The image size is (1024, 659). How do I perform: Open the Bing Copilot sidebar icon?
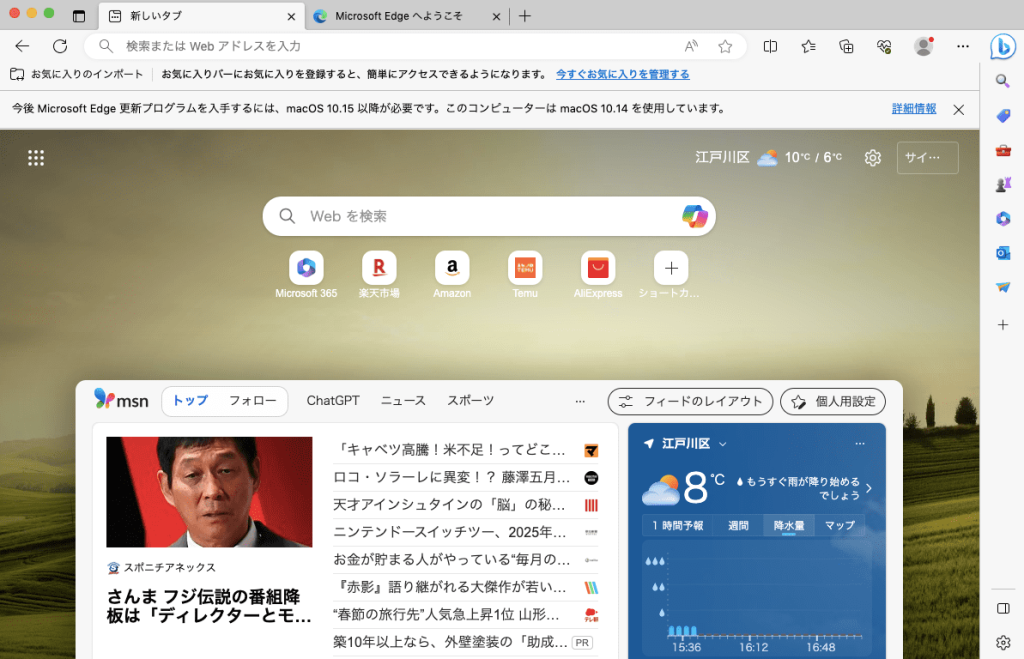point(1002,47)
